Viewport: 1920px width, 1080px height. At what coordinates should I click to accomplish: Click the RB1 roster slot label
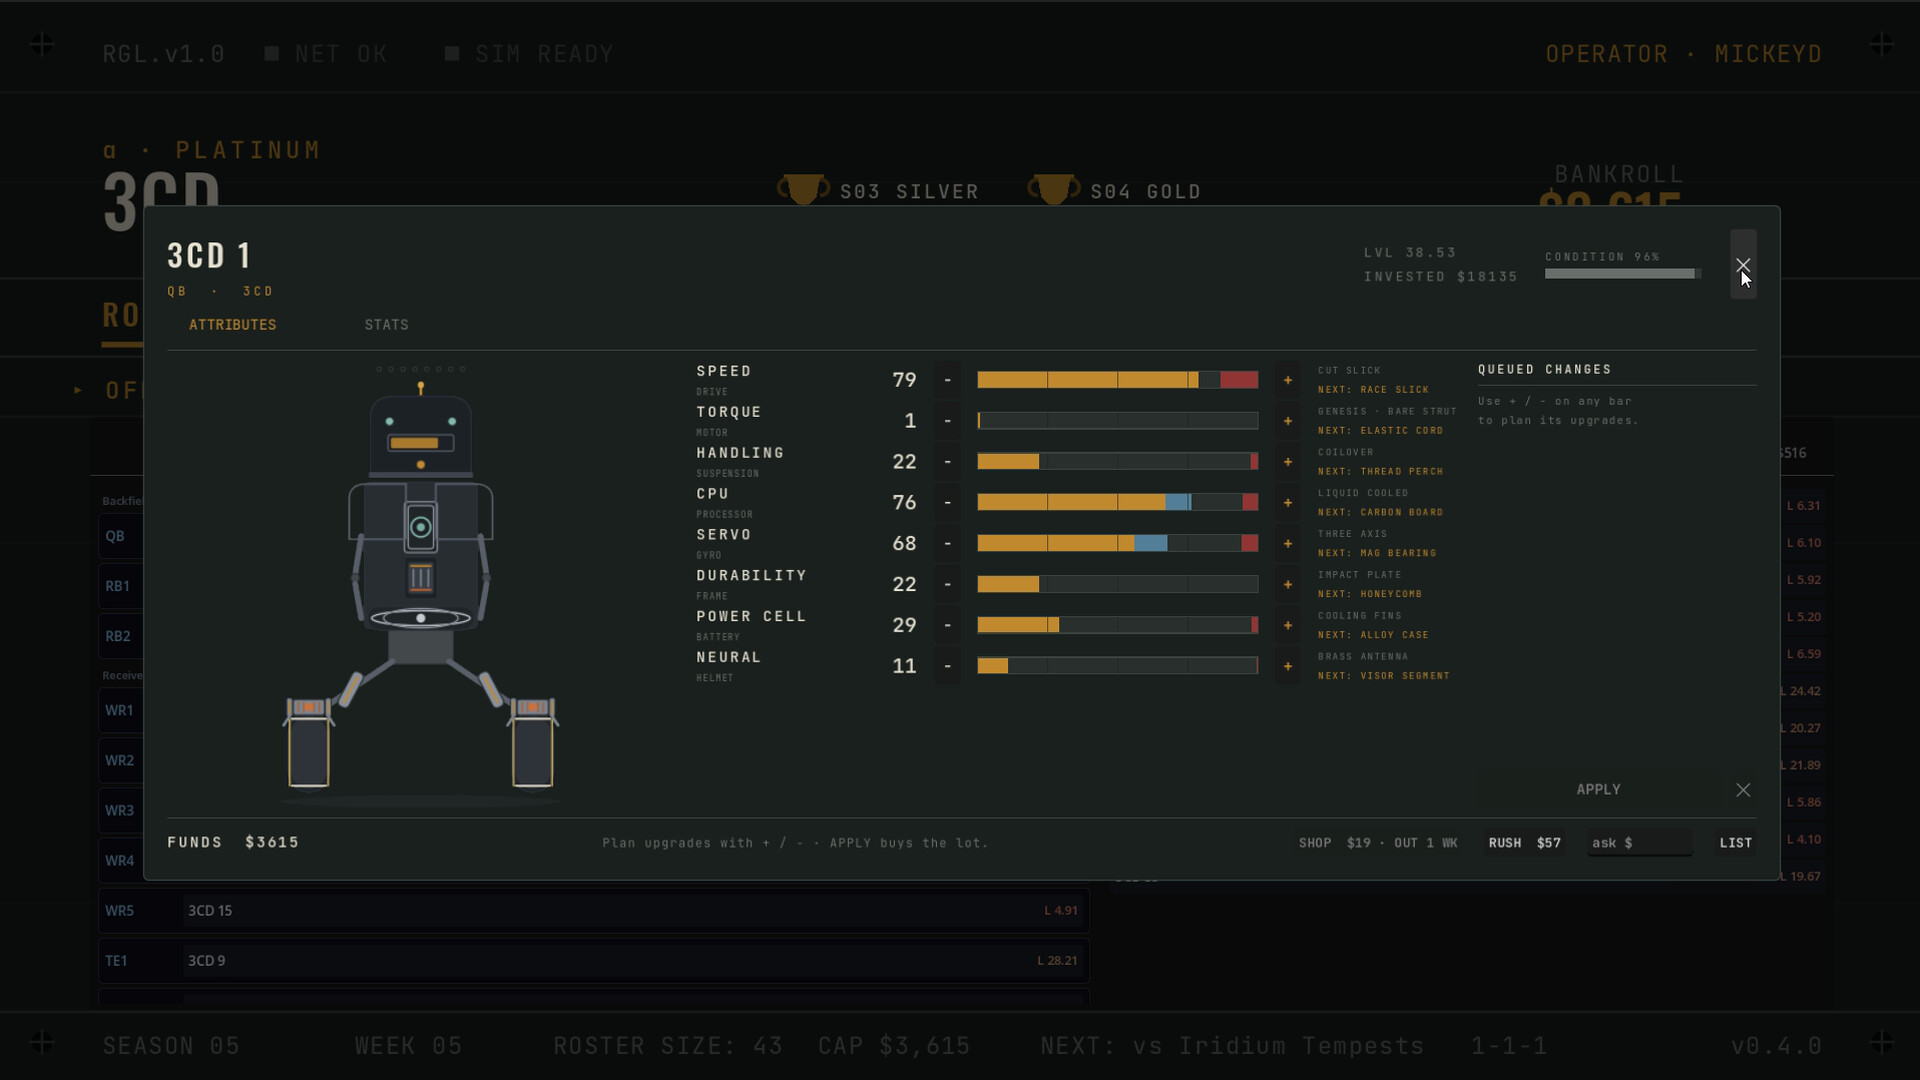(x=117, y=586)
